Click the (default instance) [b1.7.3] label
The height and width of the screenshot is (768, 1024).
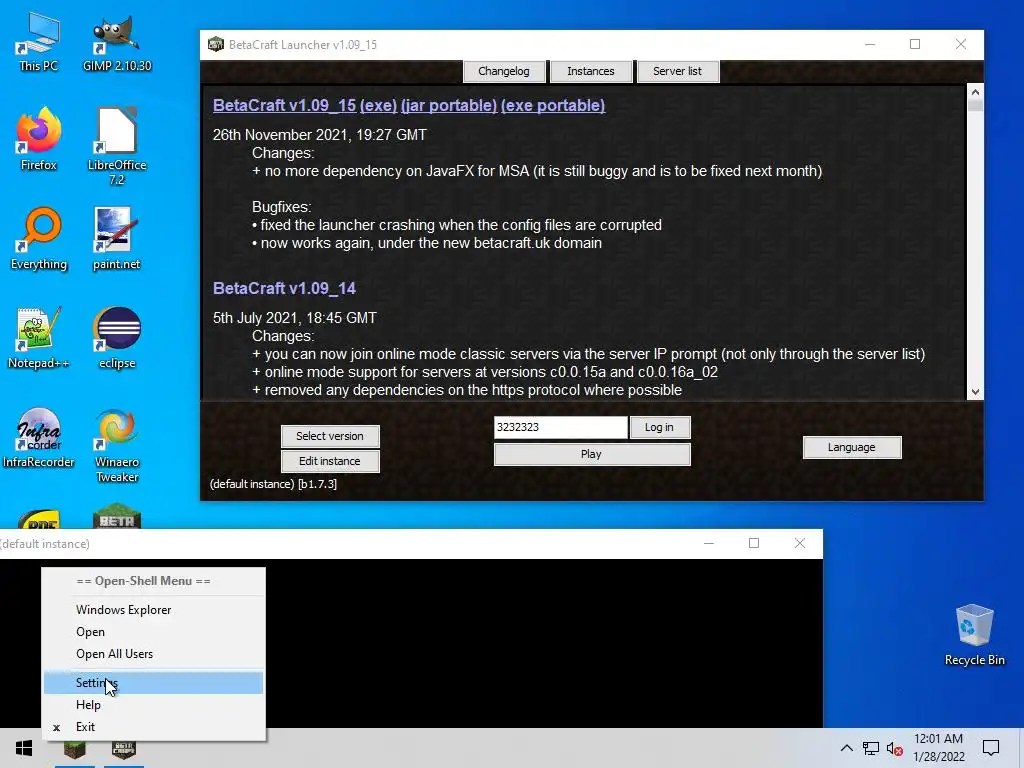[x=274, y=484]
